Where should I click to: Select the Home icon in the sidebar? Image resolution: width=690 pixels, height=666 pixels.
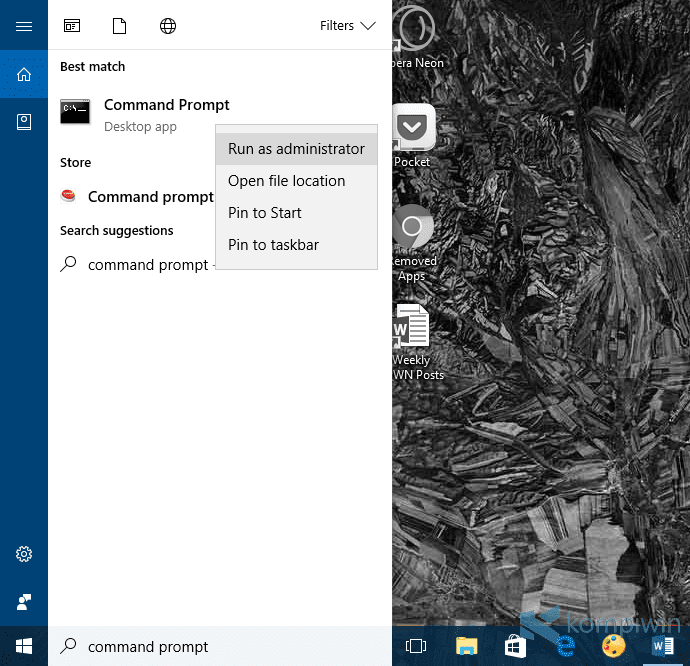click(24, 74)
